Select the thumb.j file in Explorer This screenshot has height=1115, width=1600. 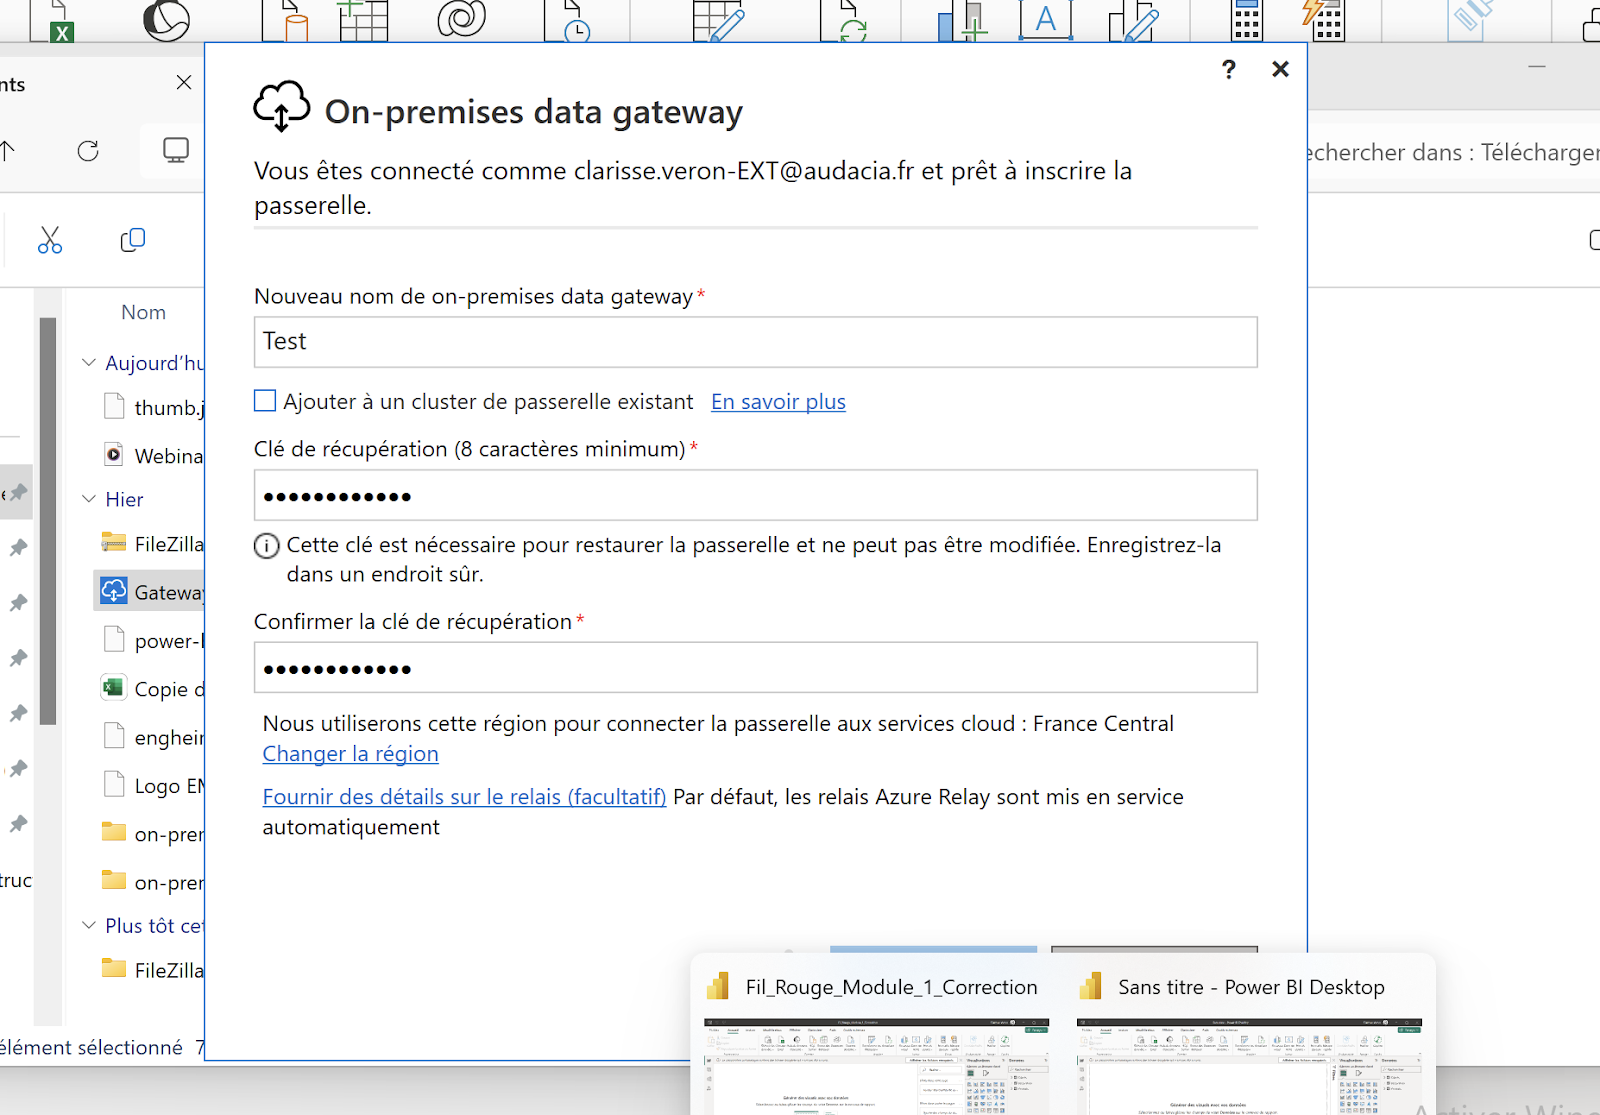pyautogui.click(x=153, y=407)
